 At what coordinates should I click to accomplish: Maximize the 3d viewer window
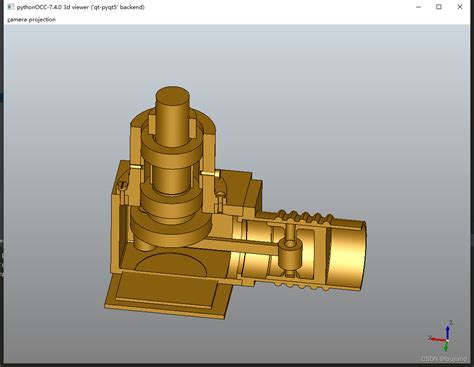(x=439, y=7)
